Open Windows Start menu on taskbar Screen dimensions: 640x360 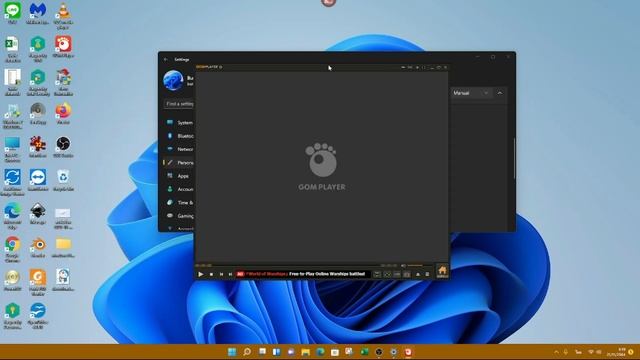click(x=232, y=352)
